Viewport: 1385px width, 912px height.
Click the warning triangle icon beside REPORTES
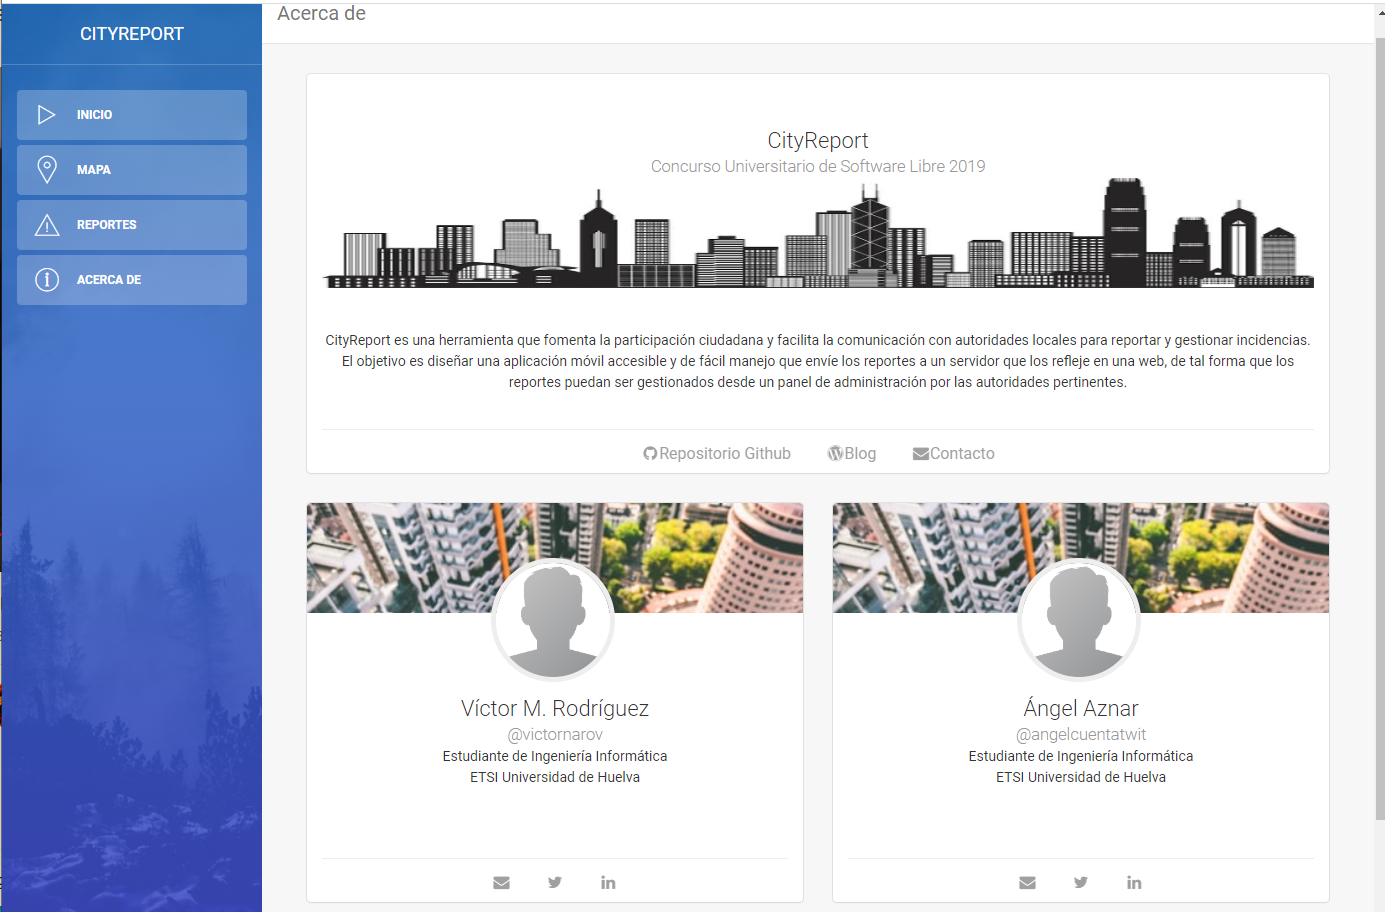pos(46,224)
